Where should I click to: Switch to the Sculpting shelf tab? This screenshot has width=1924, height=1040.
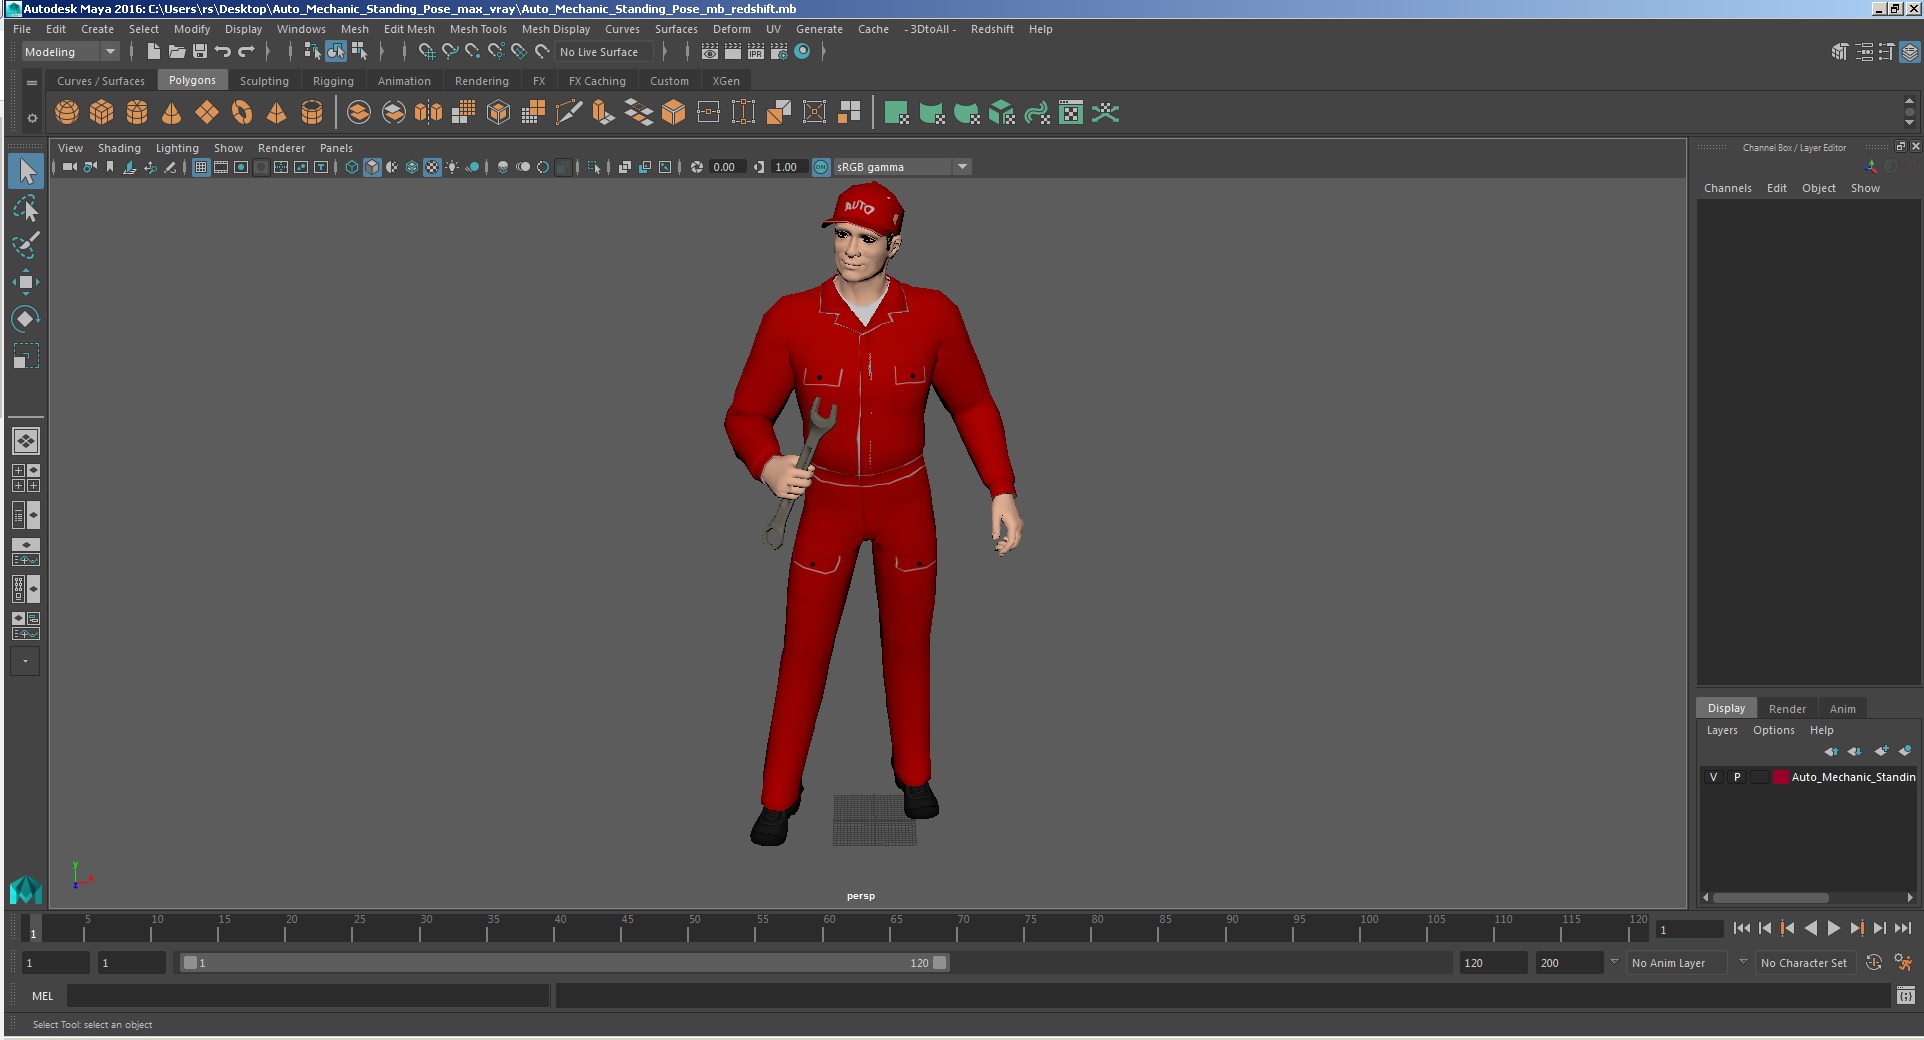[x=264, y=81]
